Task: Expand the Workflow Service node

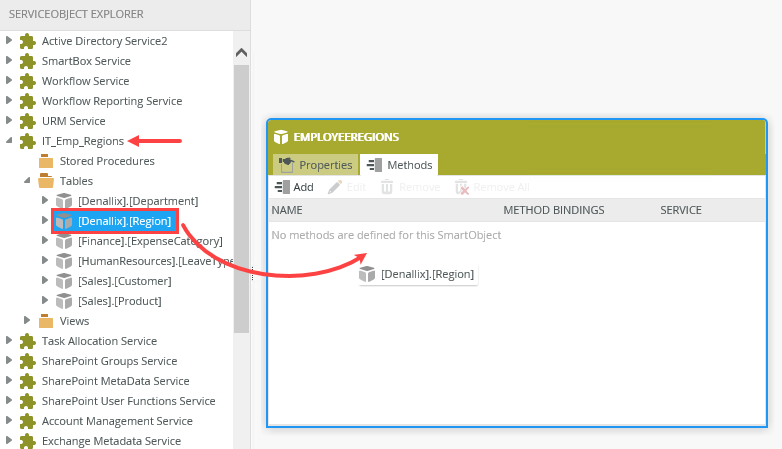Action: (8, 80)
